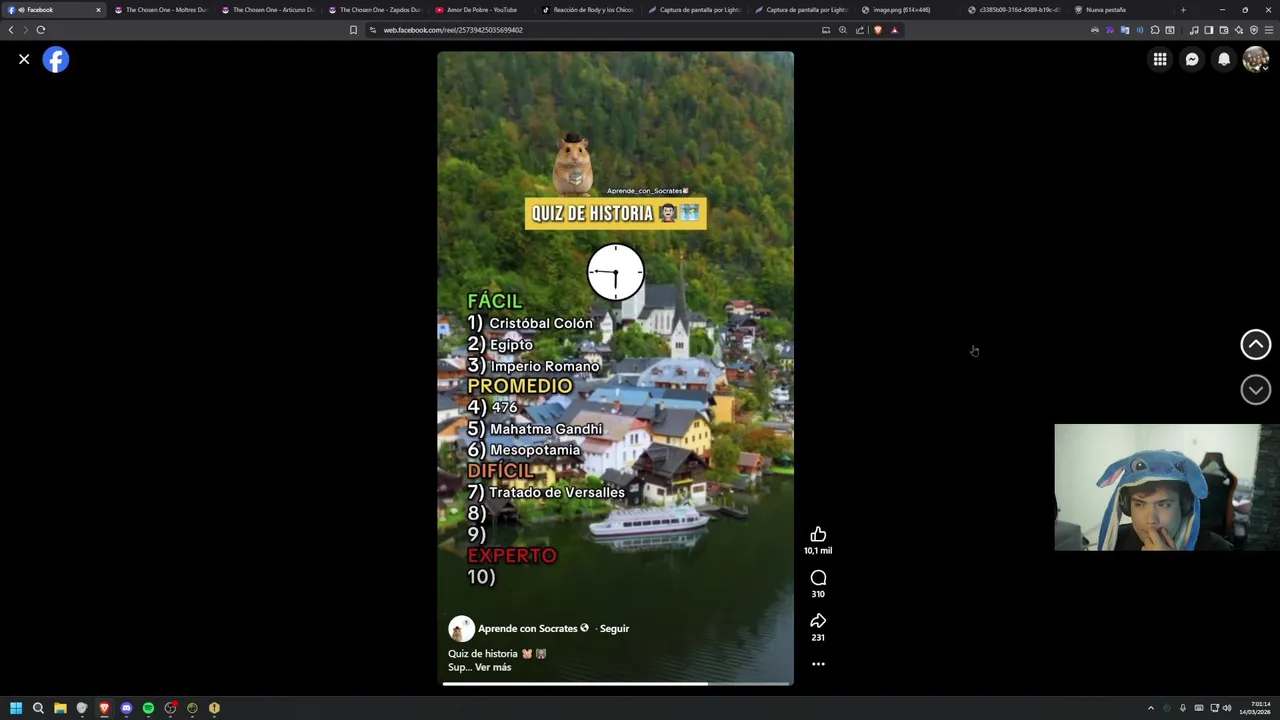The height and width of the screenshot is (720, 1280).
Task: Show hidden system tray icons
Action: [1151, 708]
